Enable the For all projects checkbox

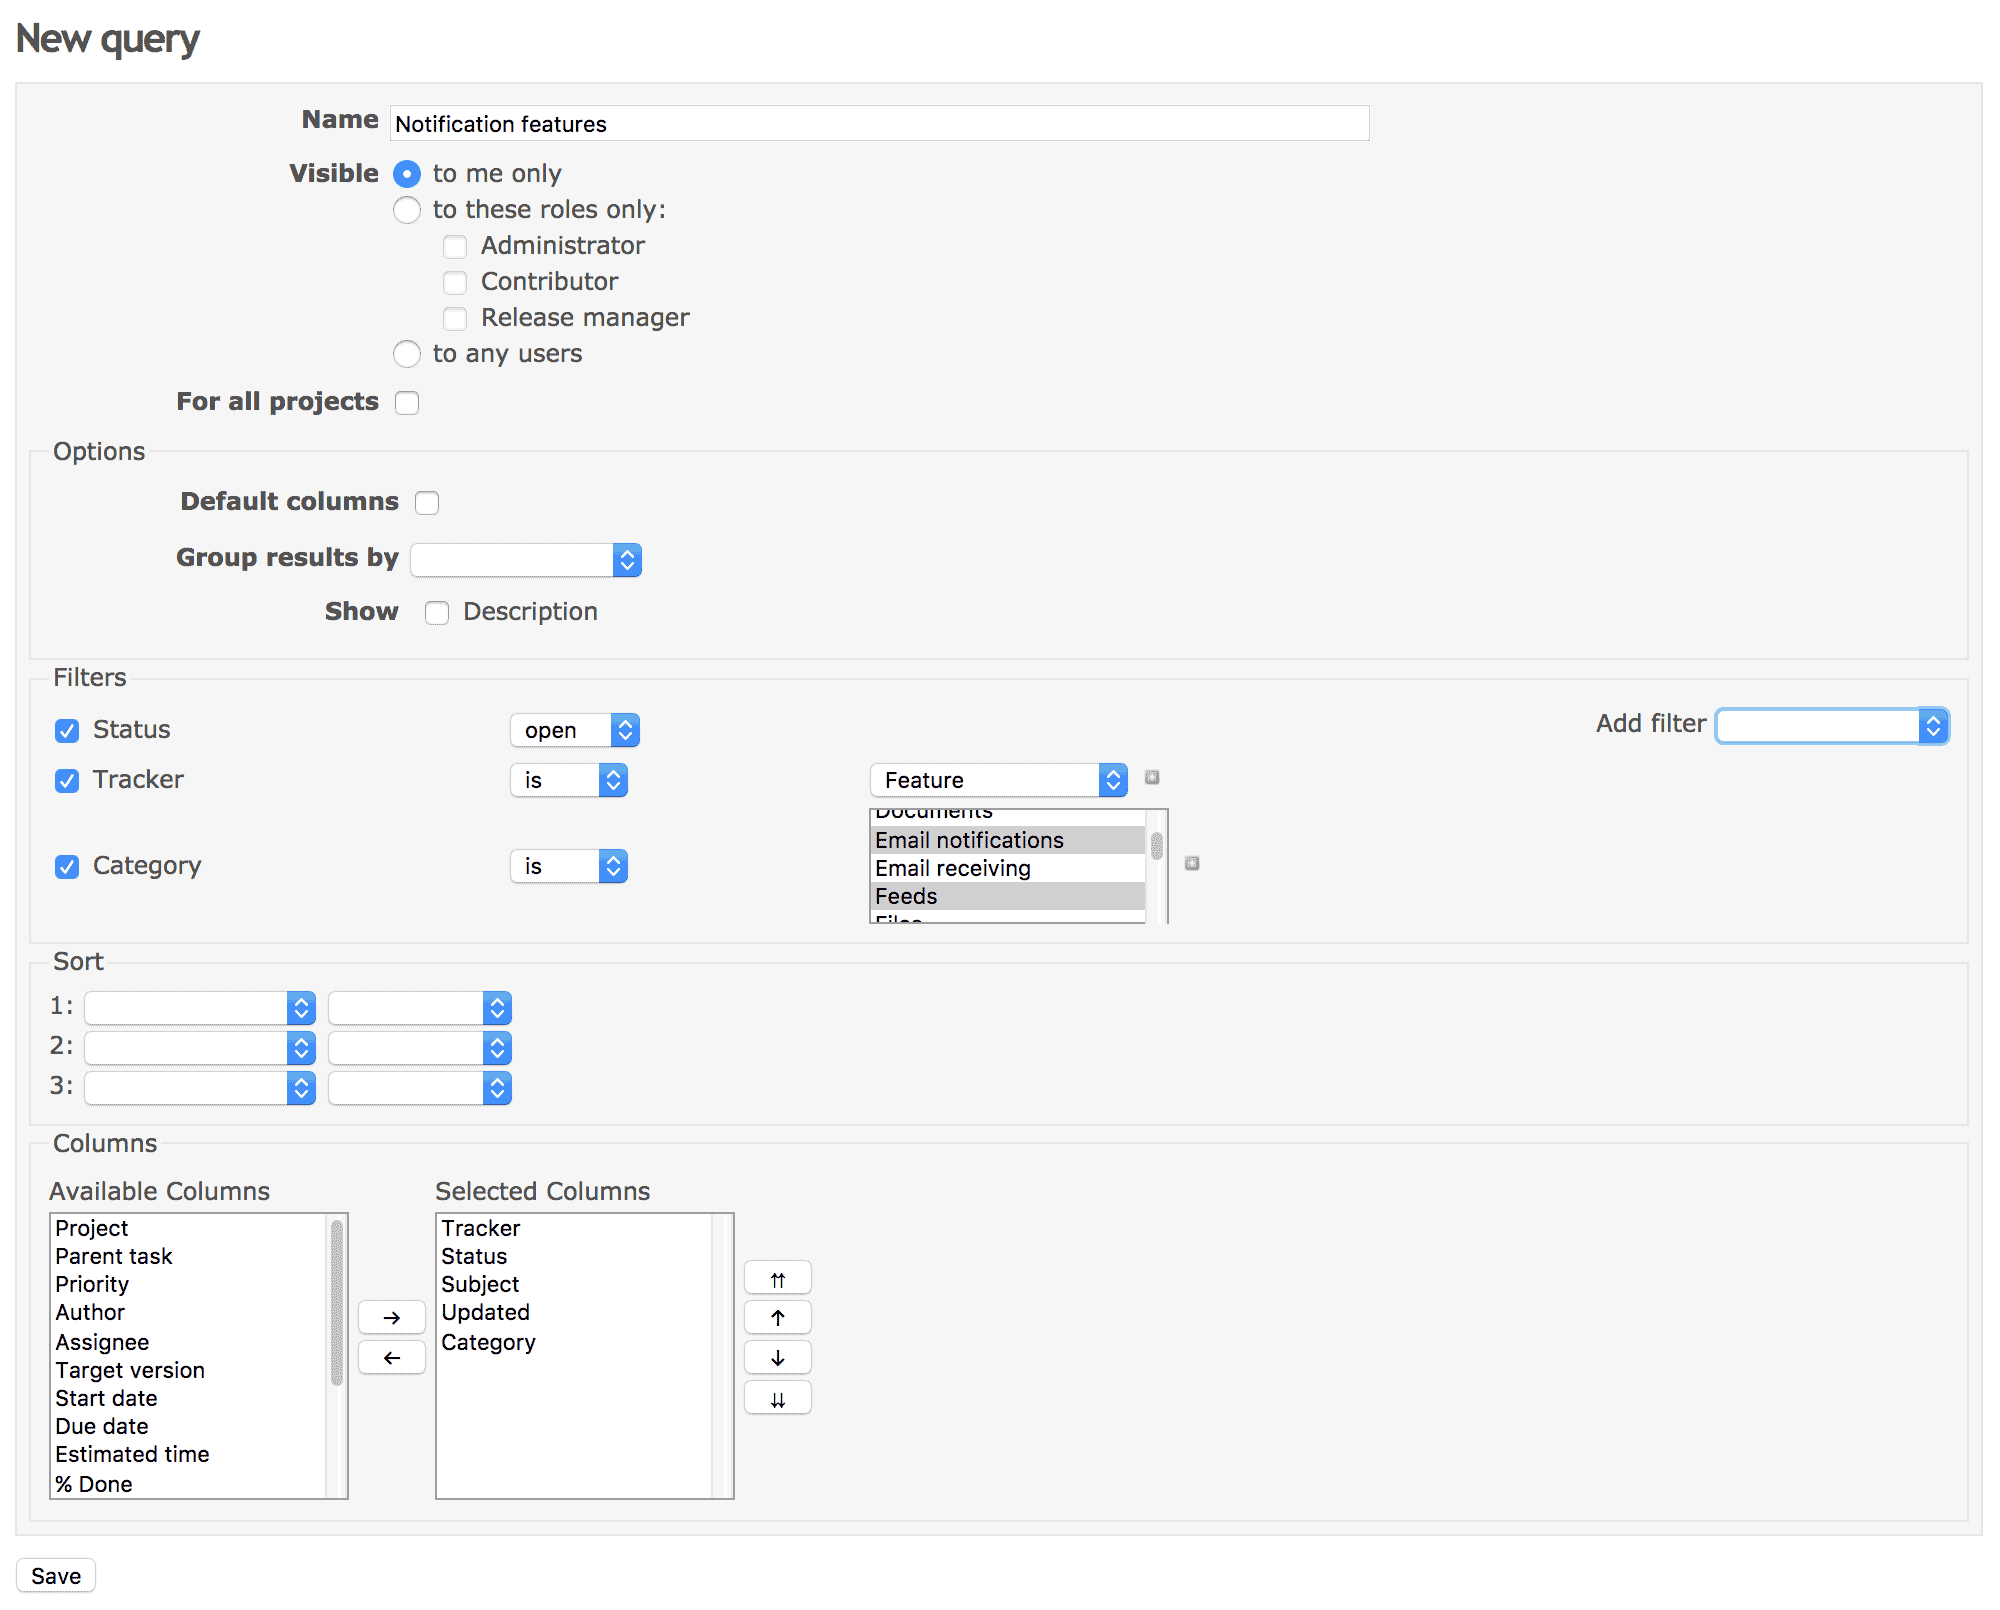coord(406,402)
